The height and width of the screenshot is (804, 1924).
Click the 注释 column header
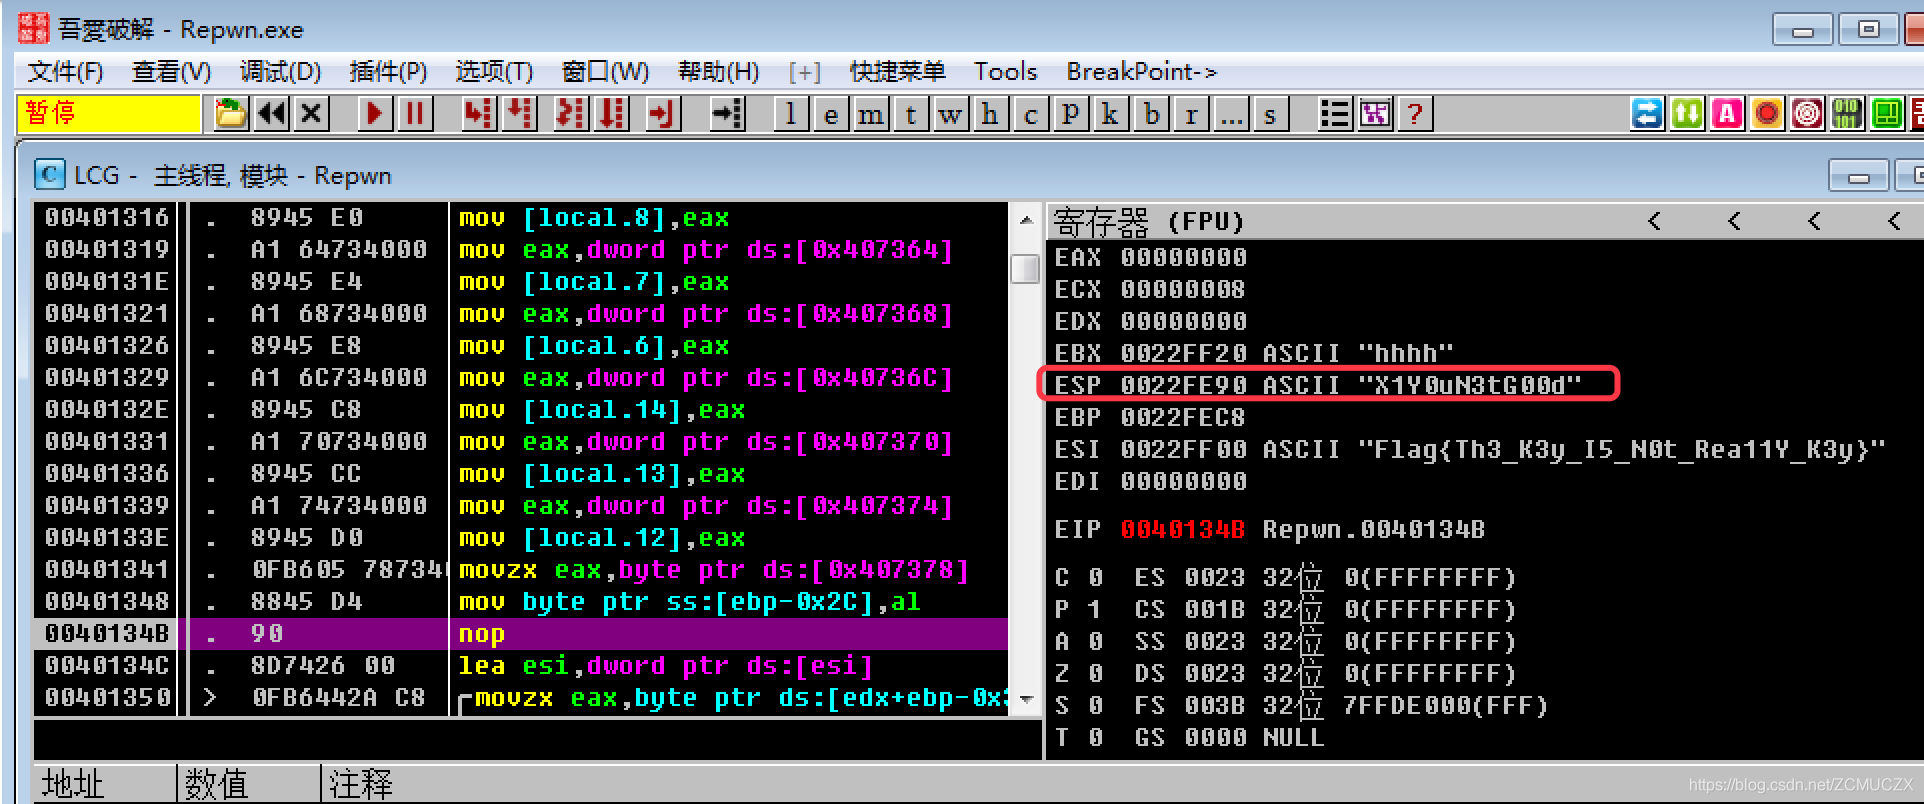360,783
